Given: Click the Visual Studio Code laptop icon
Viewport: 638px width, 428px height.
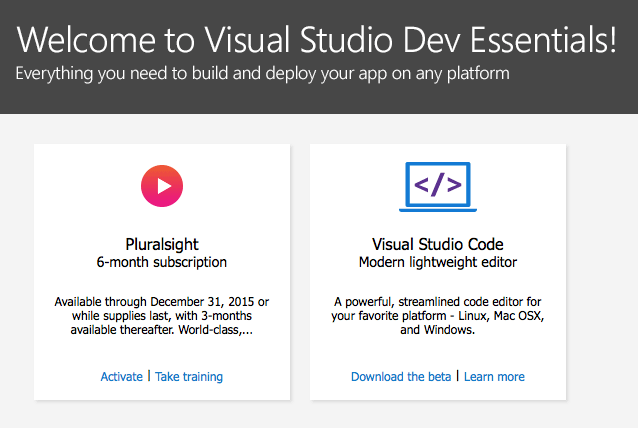Looking at the screenshot, I should pyautogui.click(x=438, y=187).
